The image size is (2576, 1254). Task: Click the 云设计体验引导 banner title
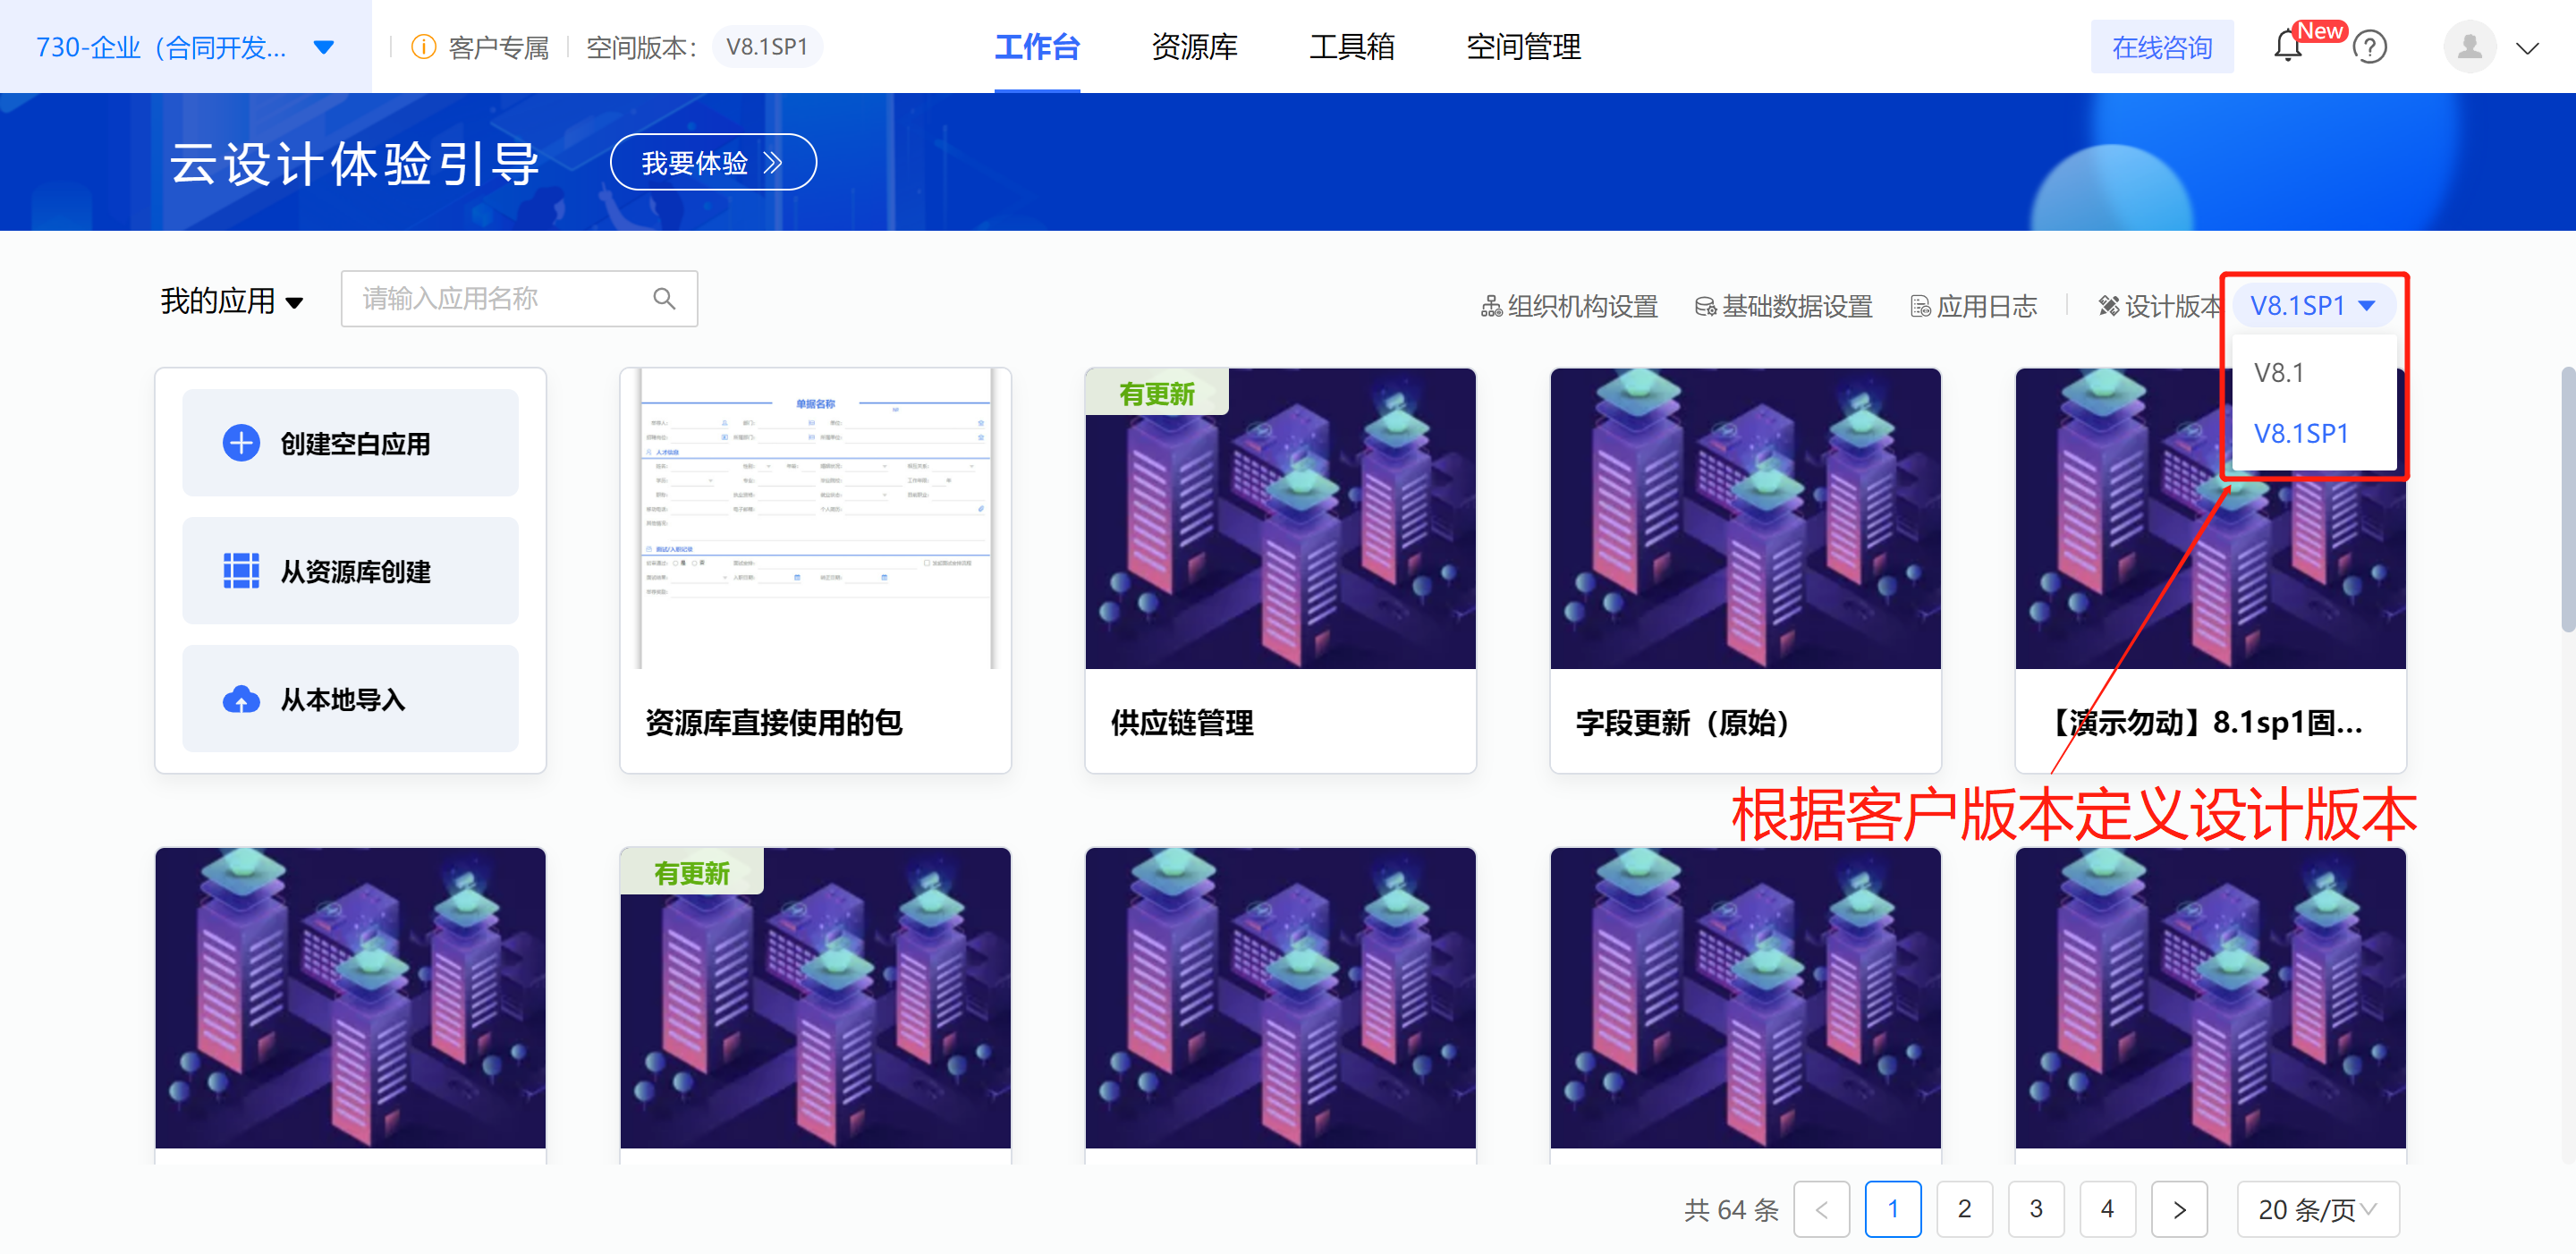point(354,163)
